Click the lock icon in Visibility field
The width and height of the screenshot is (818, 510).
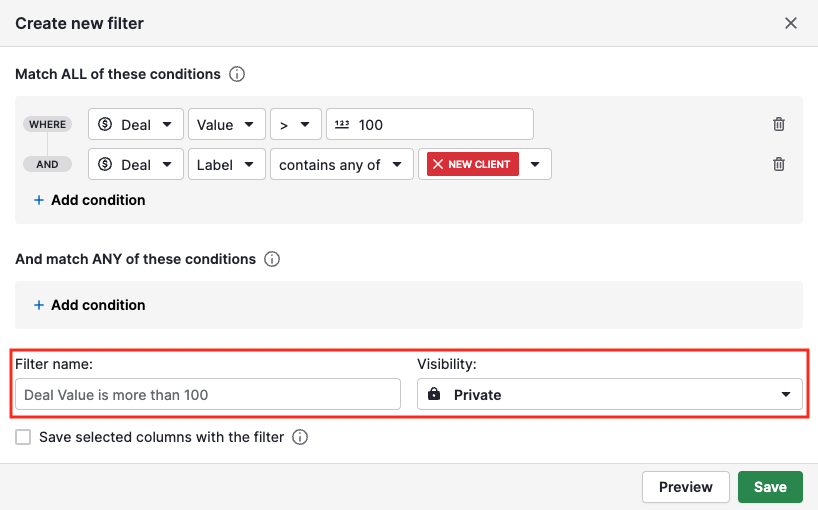pos(433,395)
